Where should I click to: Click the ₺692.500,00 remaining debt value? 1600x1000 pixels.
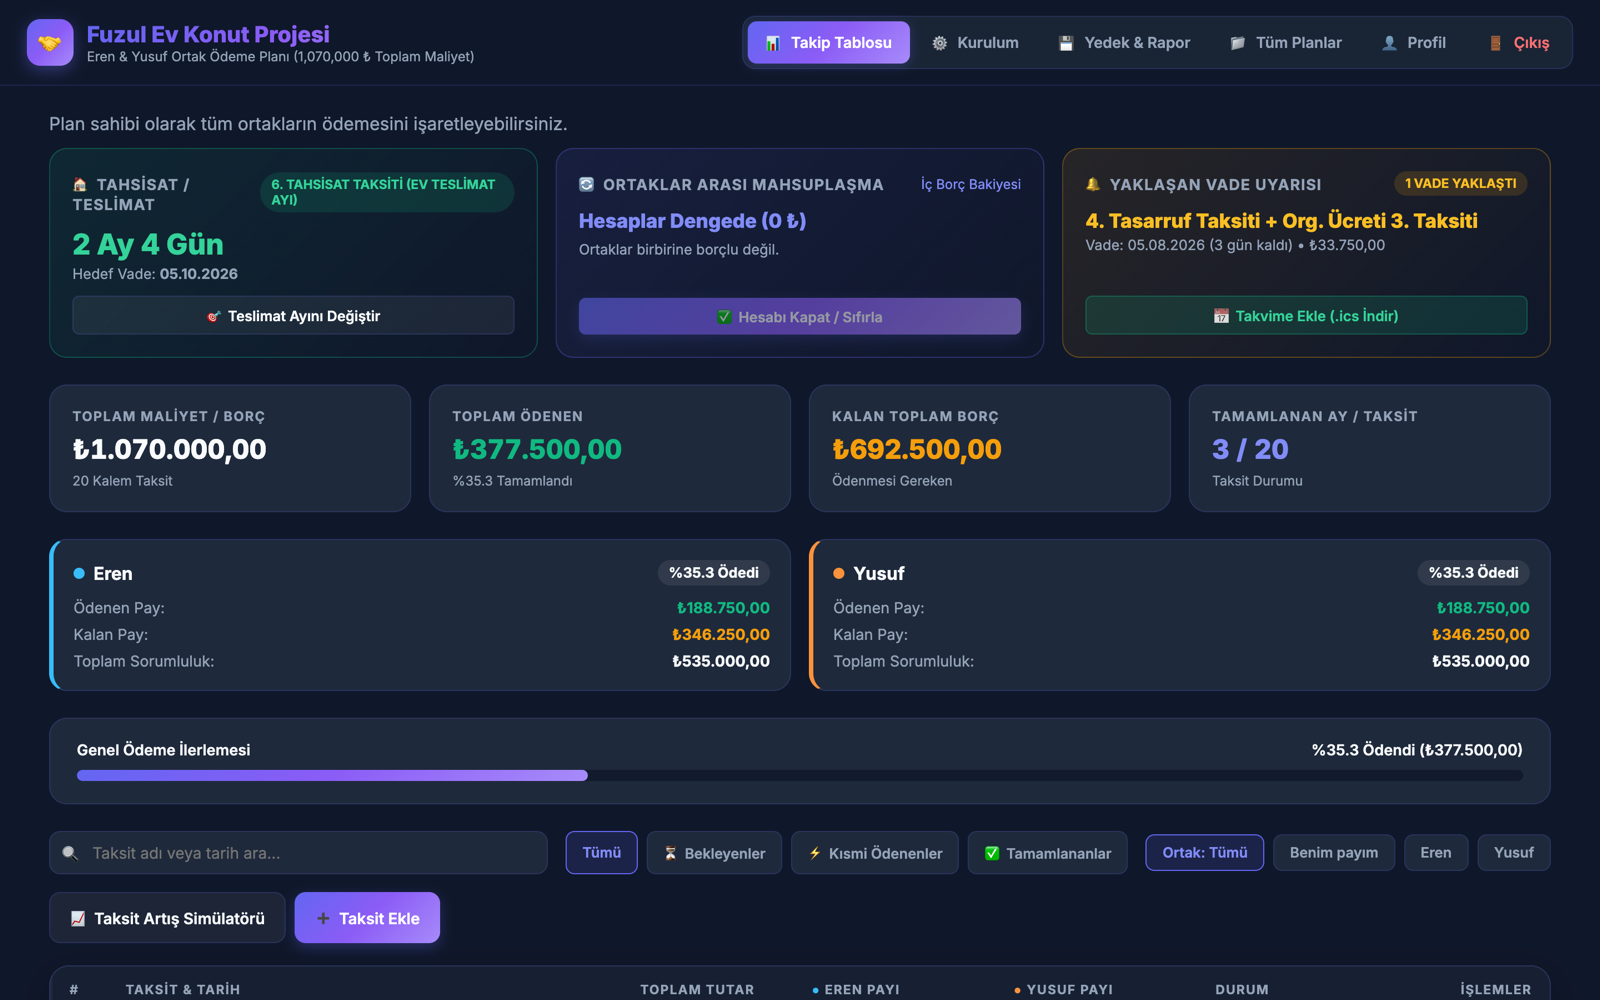point(917,450)
